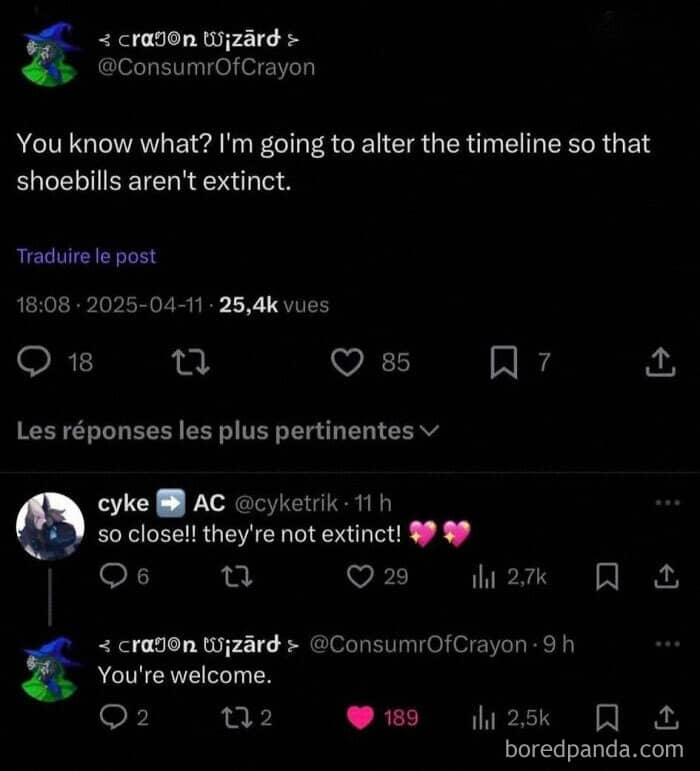Screen dimensions: 700x771
Task: Open @cyketrik profile handle
Action: (287, 503)
